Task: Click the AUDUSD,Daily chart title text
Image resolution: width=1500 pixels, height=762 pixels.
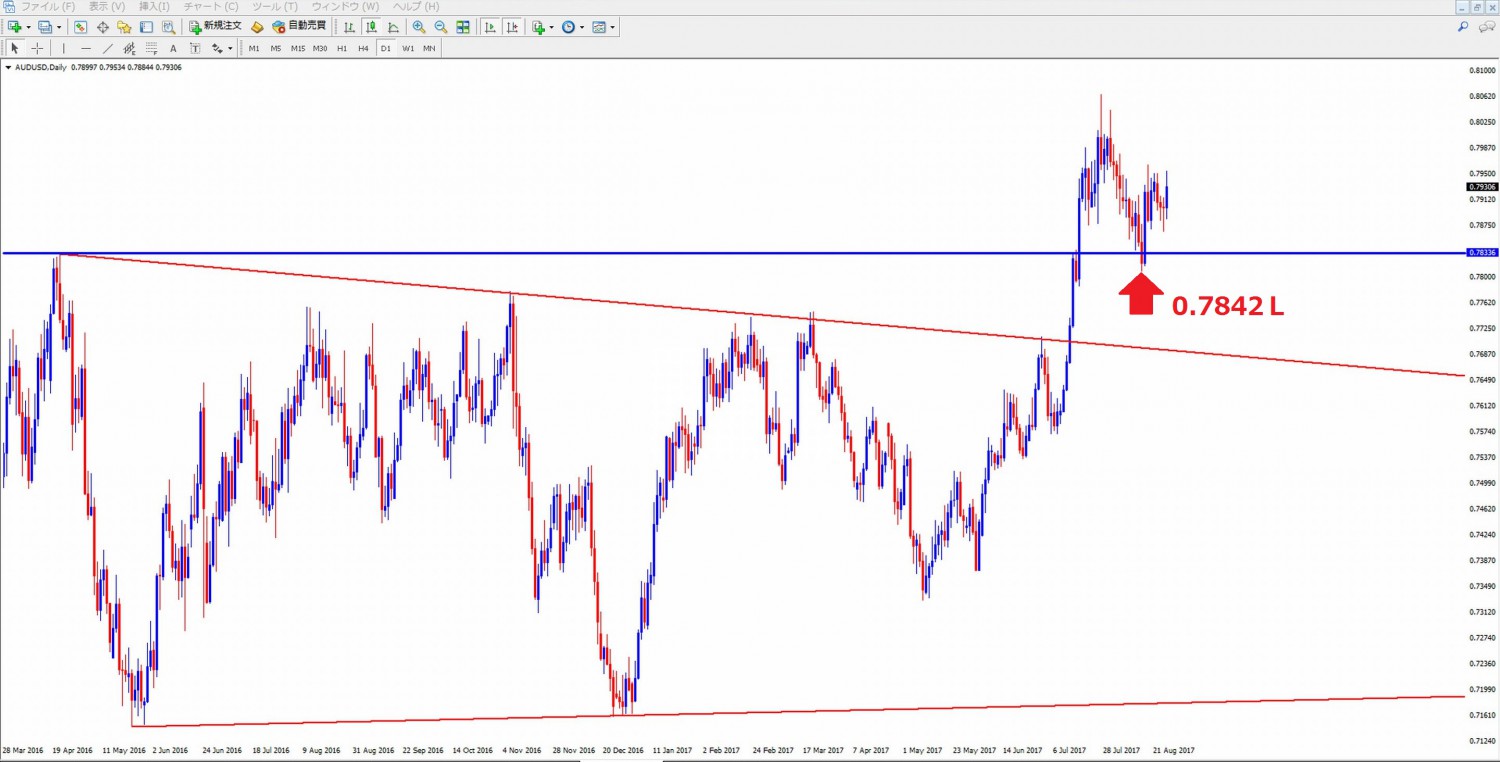Action: [x=41, y=68]
